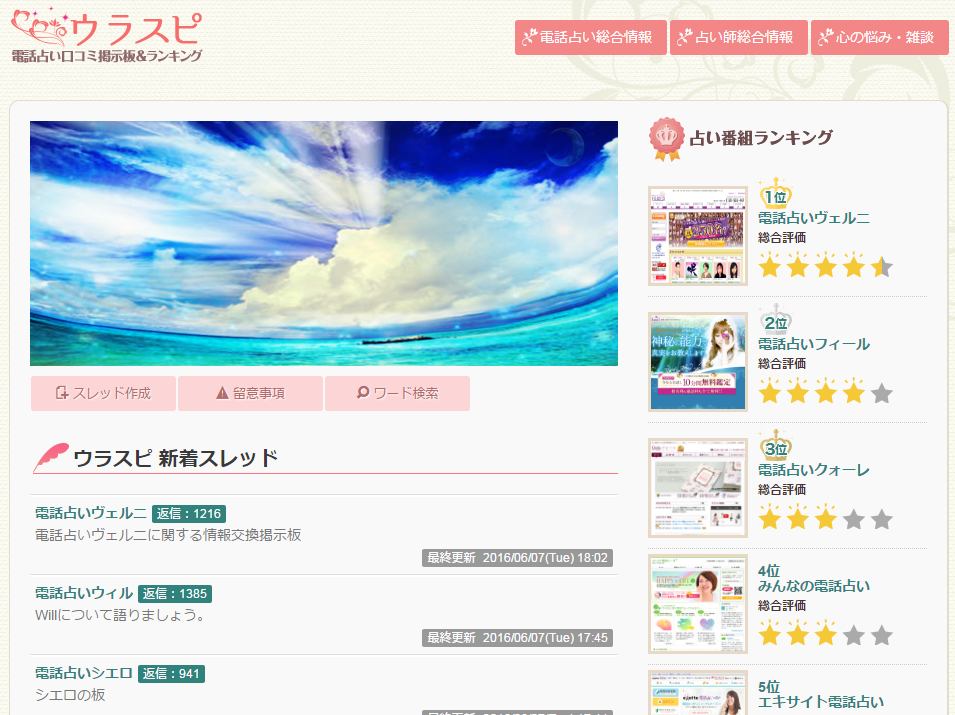Click the 最終更新 2016/06/07(Tue) 18:02 timestamp
The height and width of the screenshot is (715, 955).
[517, 558]
